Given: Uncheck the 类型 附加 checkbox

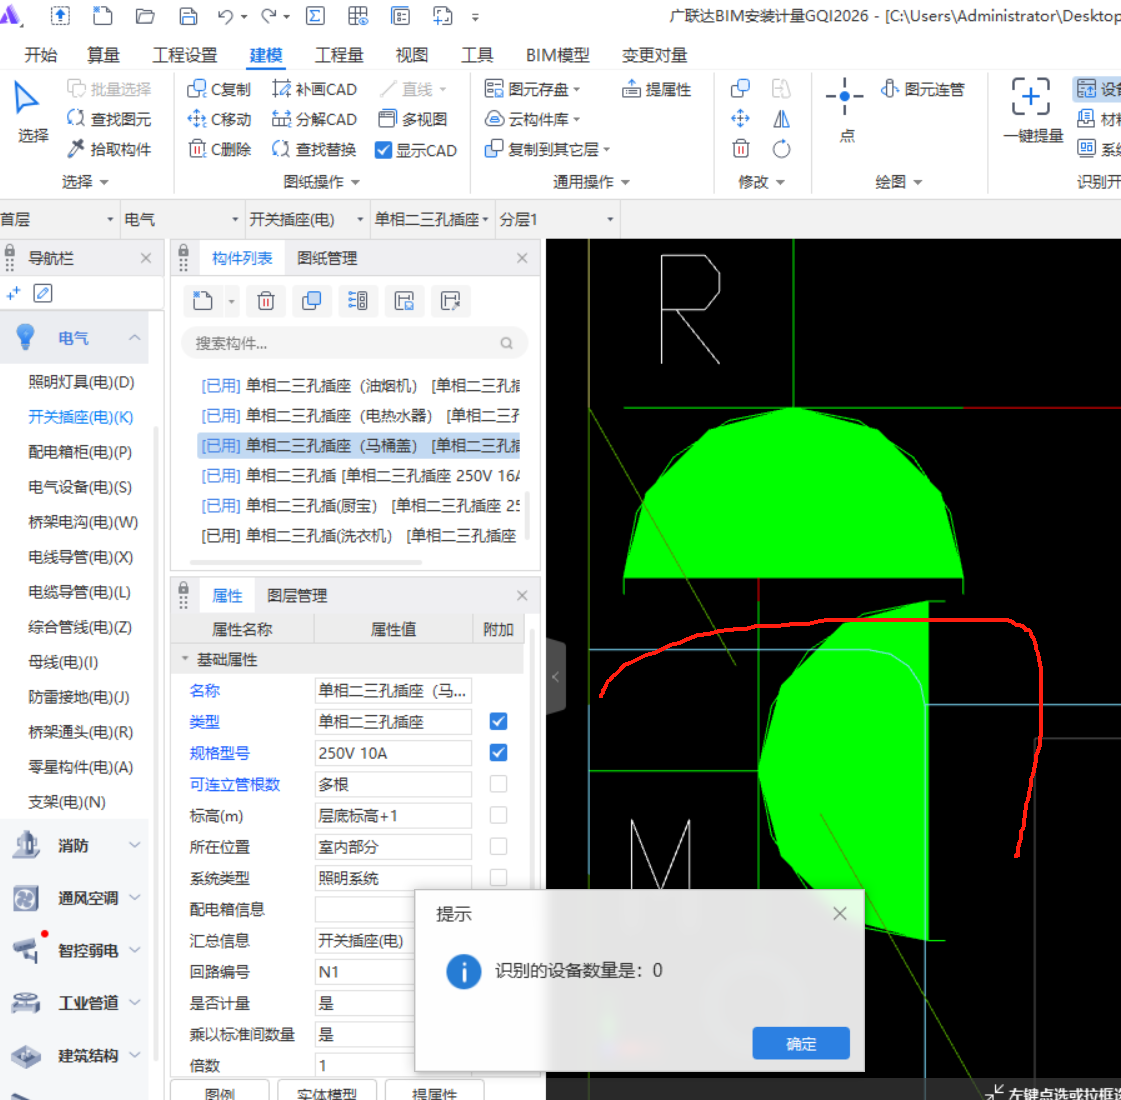Looking at the screenshot, I should pyautogui.click(x=498, y=721).
